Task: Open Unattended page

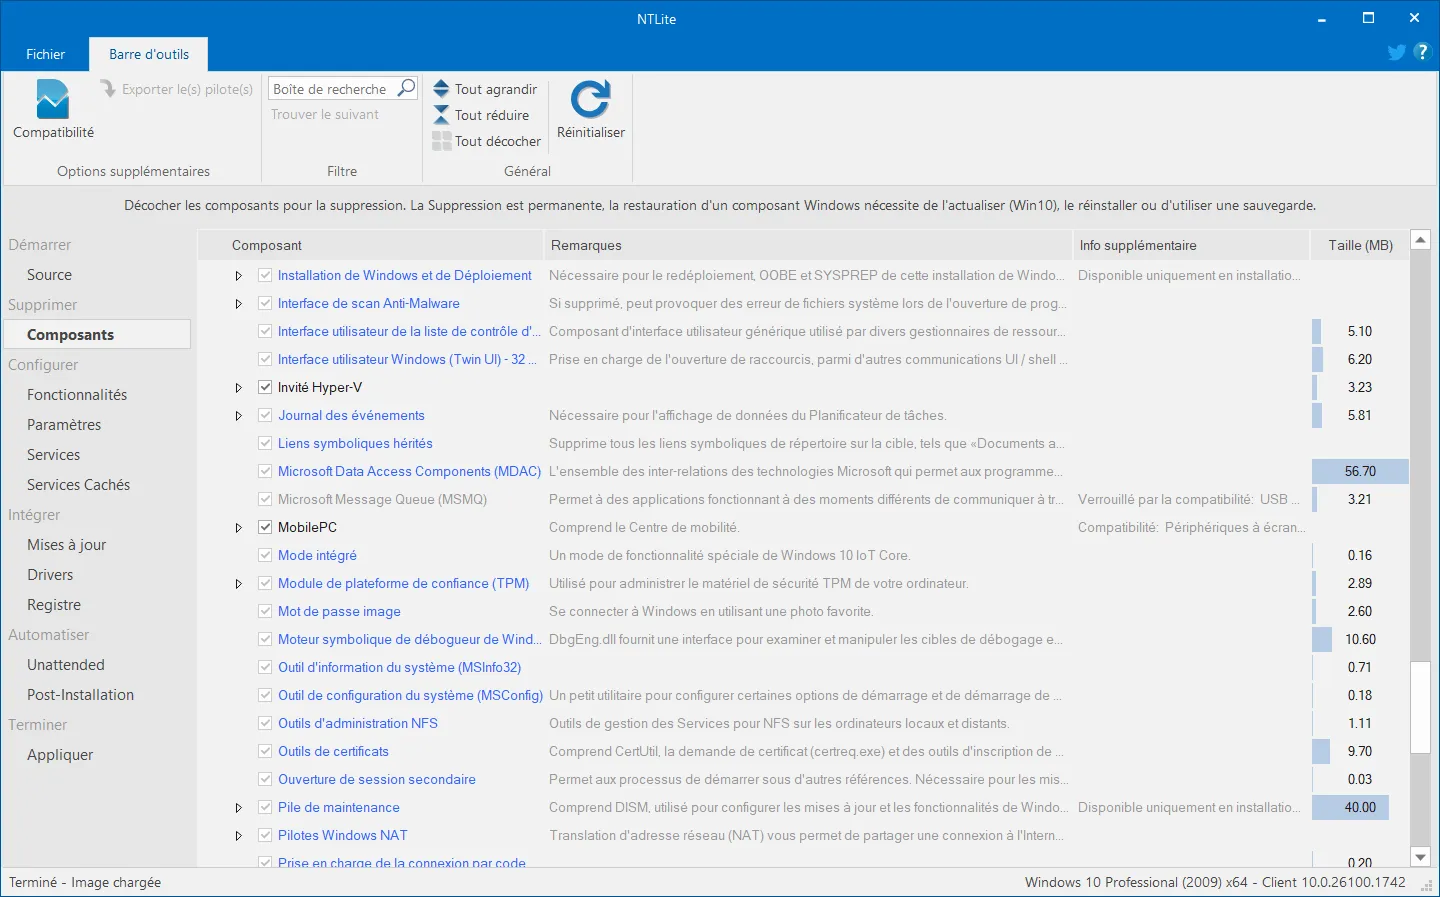Action: tap(66, 665)
